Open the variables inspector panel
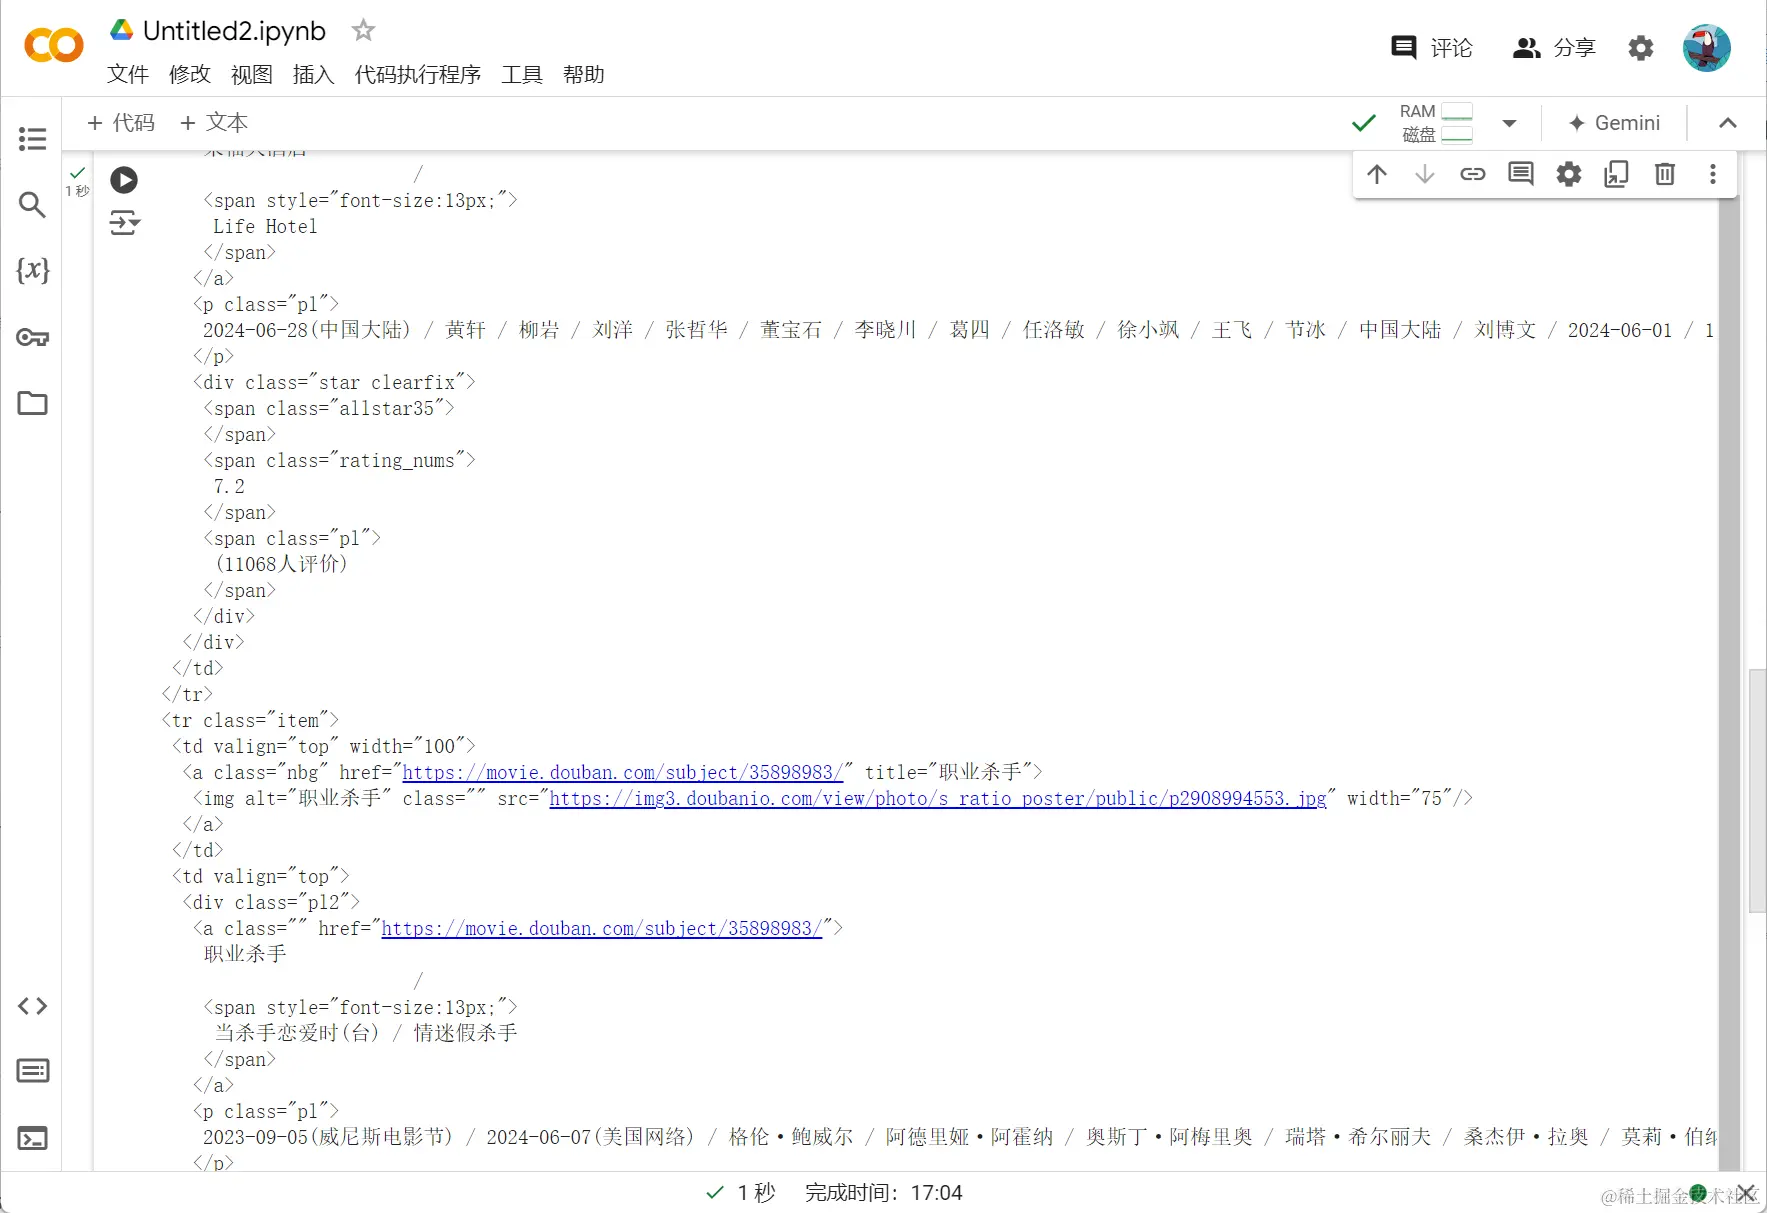 (x=32, y=270)
